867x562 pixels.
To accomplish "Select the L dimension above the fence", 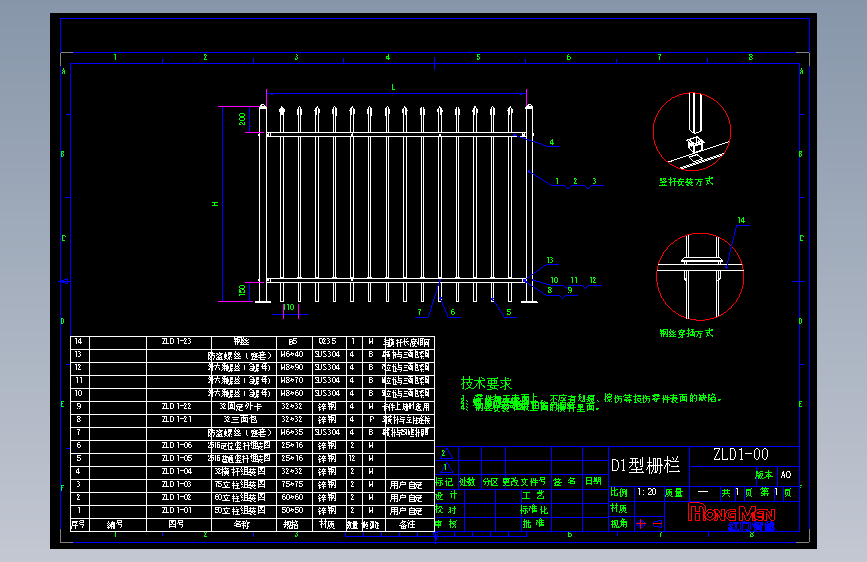I will [x=393, y=87].
